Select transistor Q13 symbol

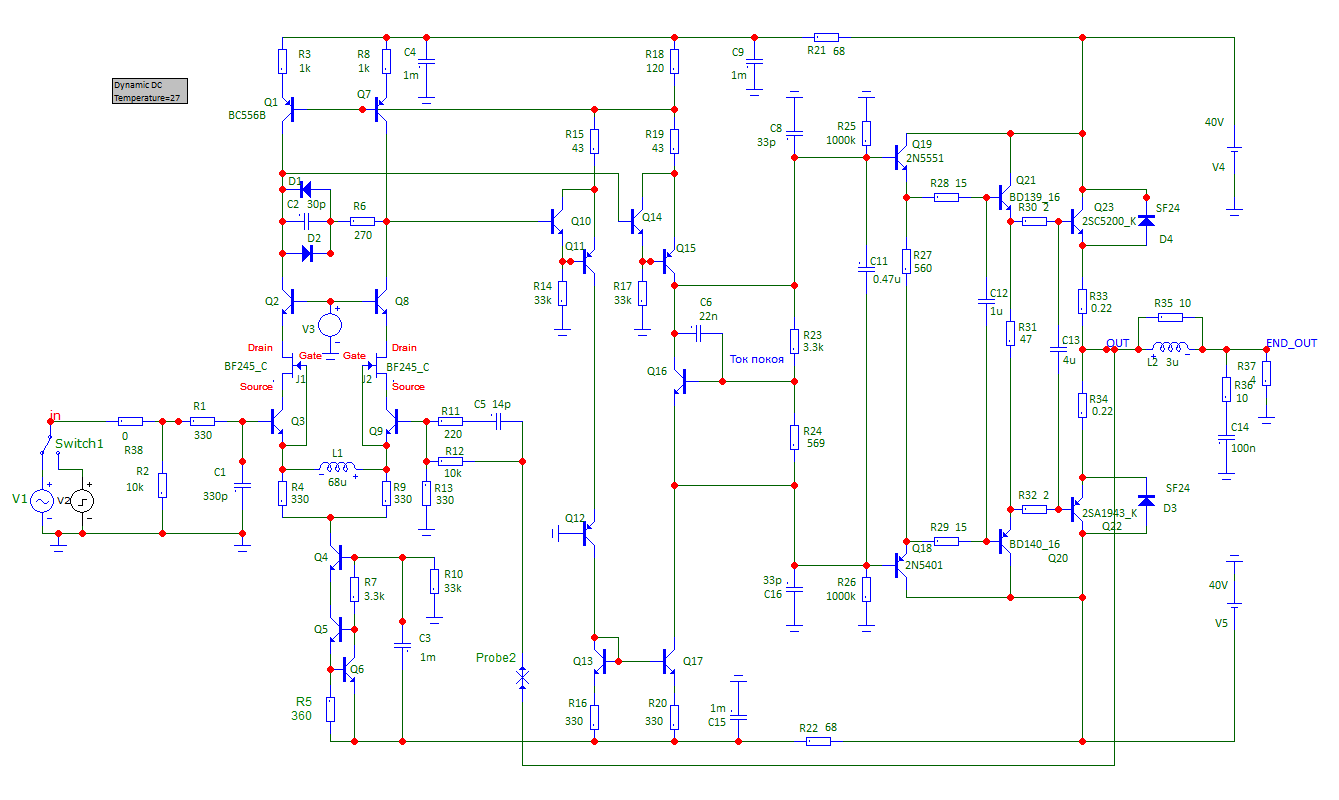click(601, 661)
